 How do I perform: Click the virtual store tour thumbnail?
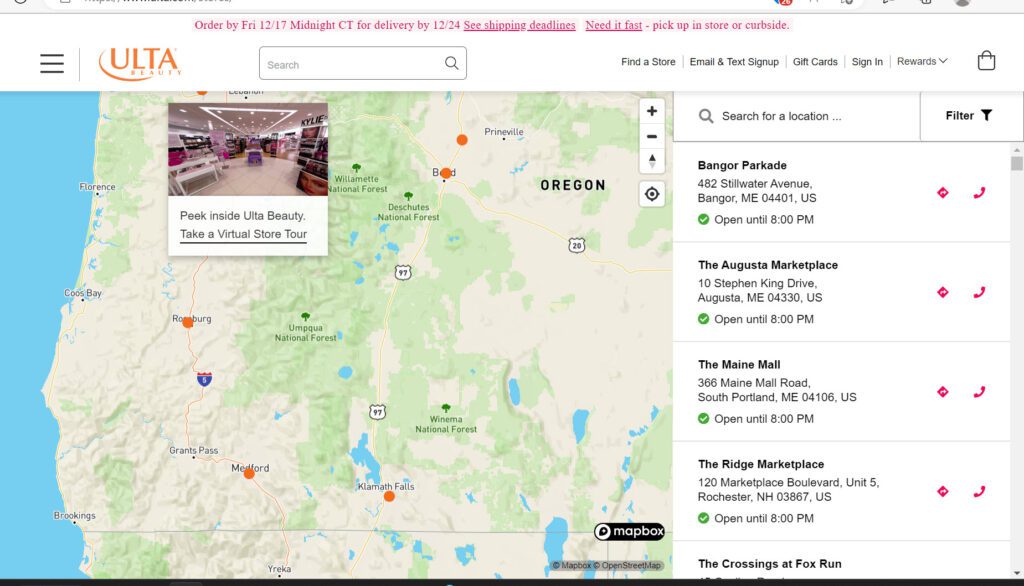tap(248, 149)
